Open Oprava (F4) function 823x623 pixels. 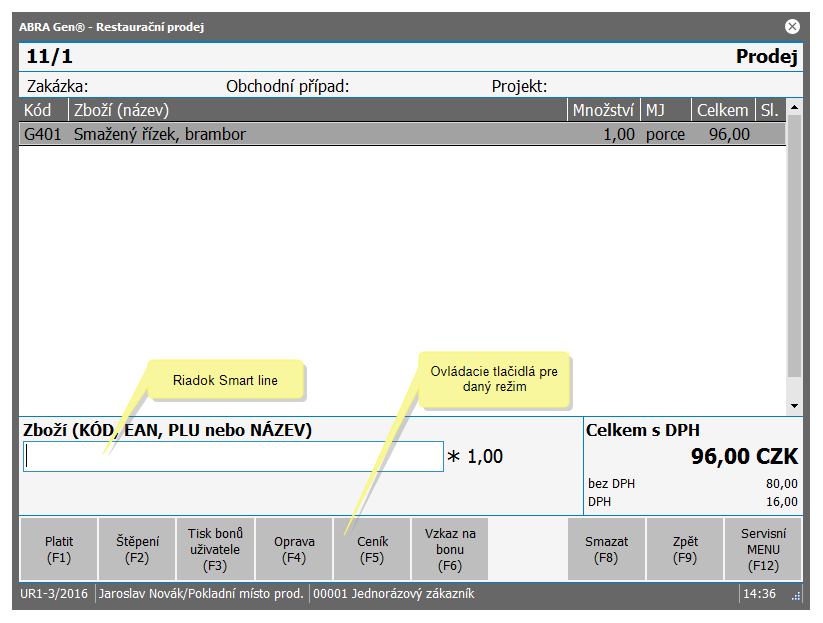coord(294,549)
